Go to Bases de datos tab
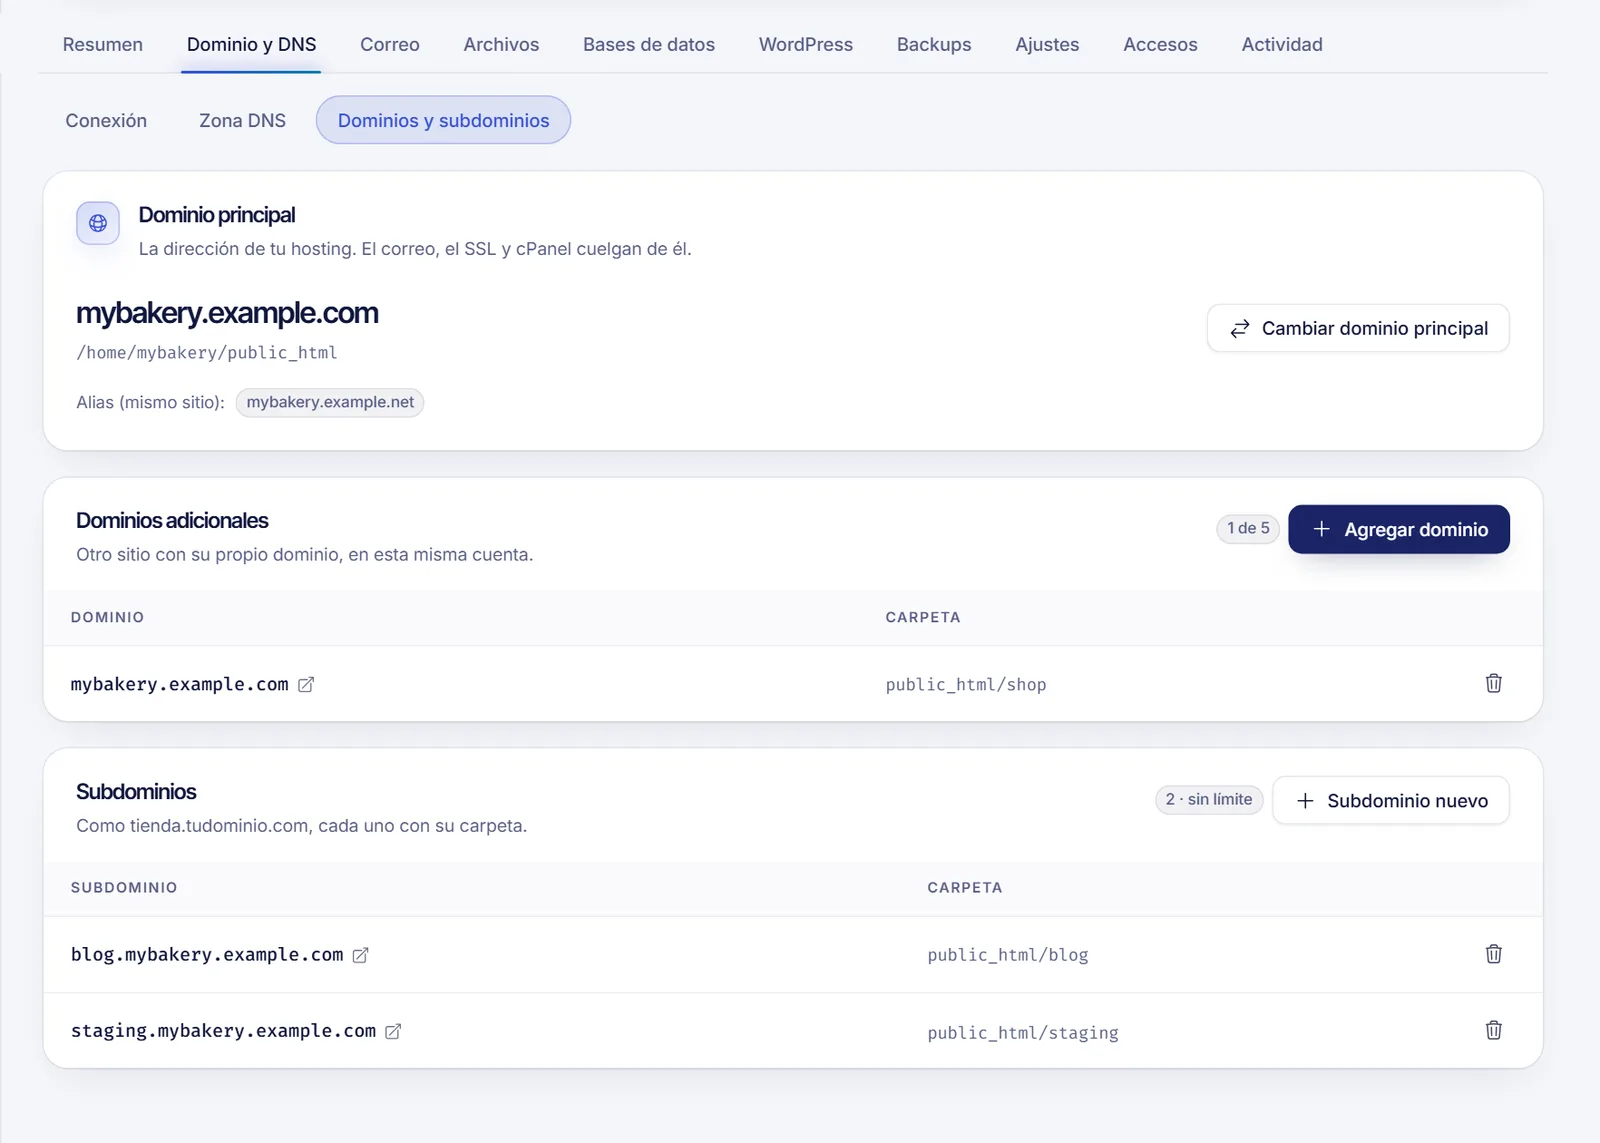This screenshot has height=1143, width=1600. 649,44
